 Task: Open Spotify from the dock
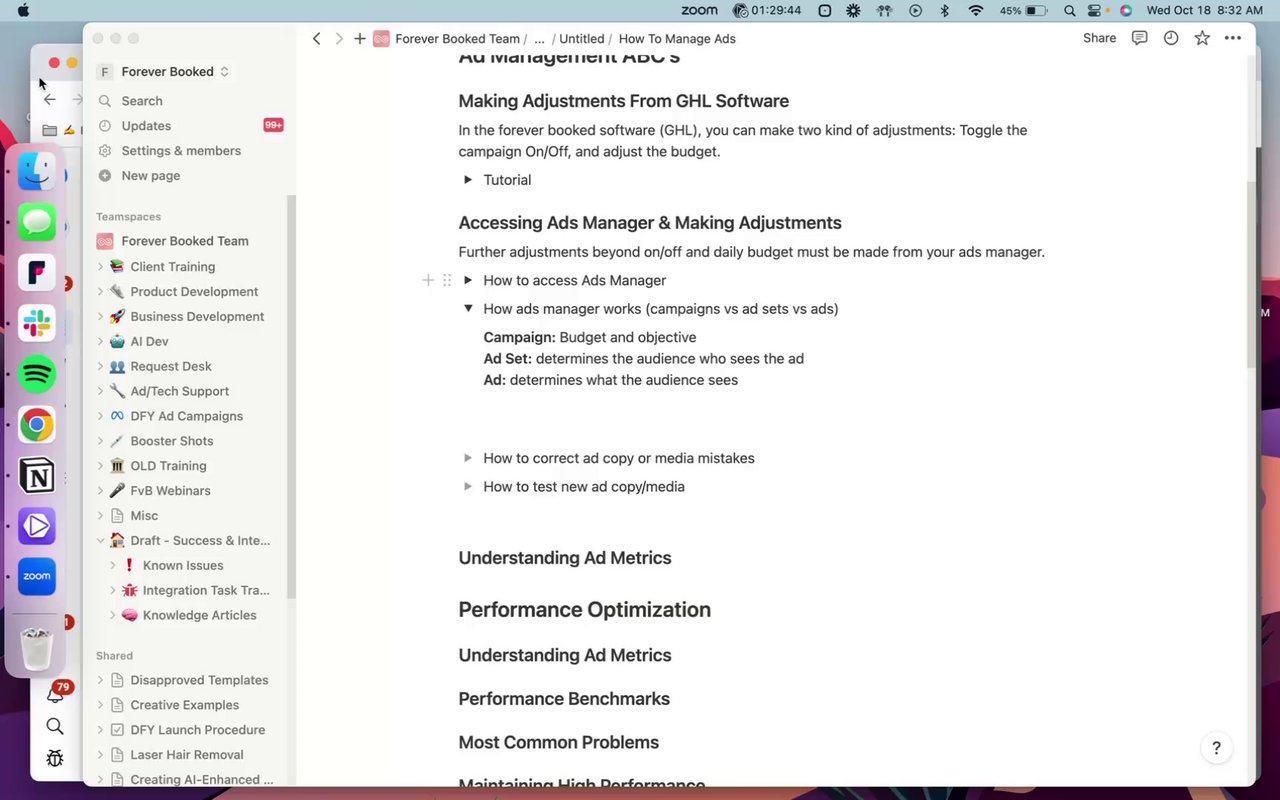point(37,374)
